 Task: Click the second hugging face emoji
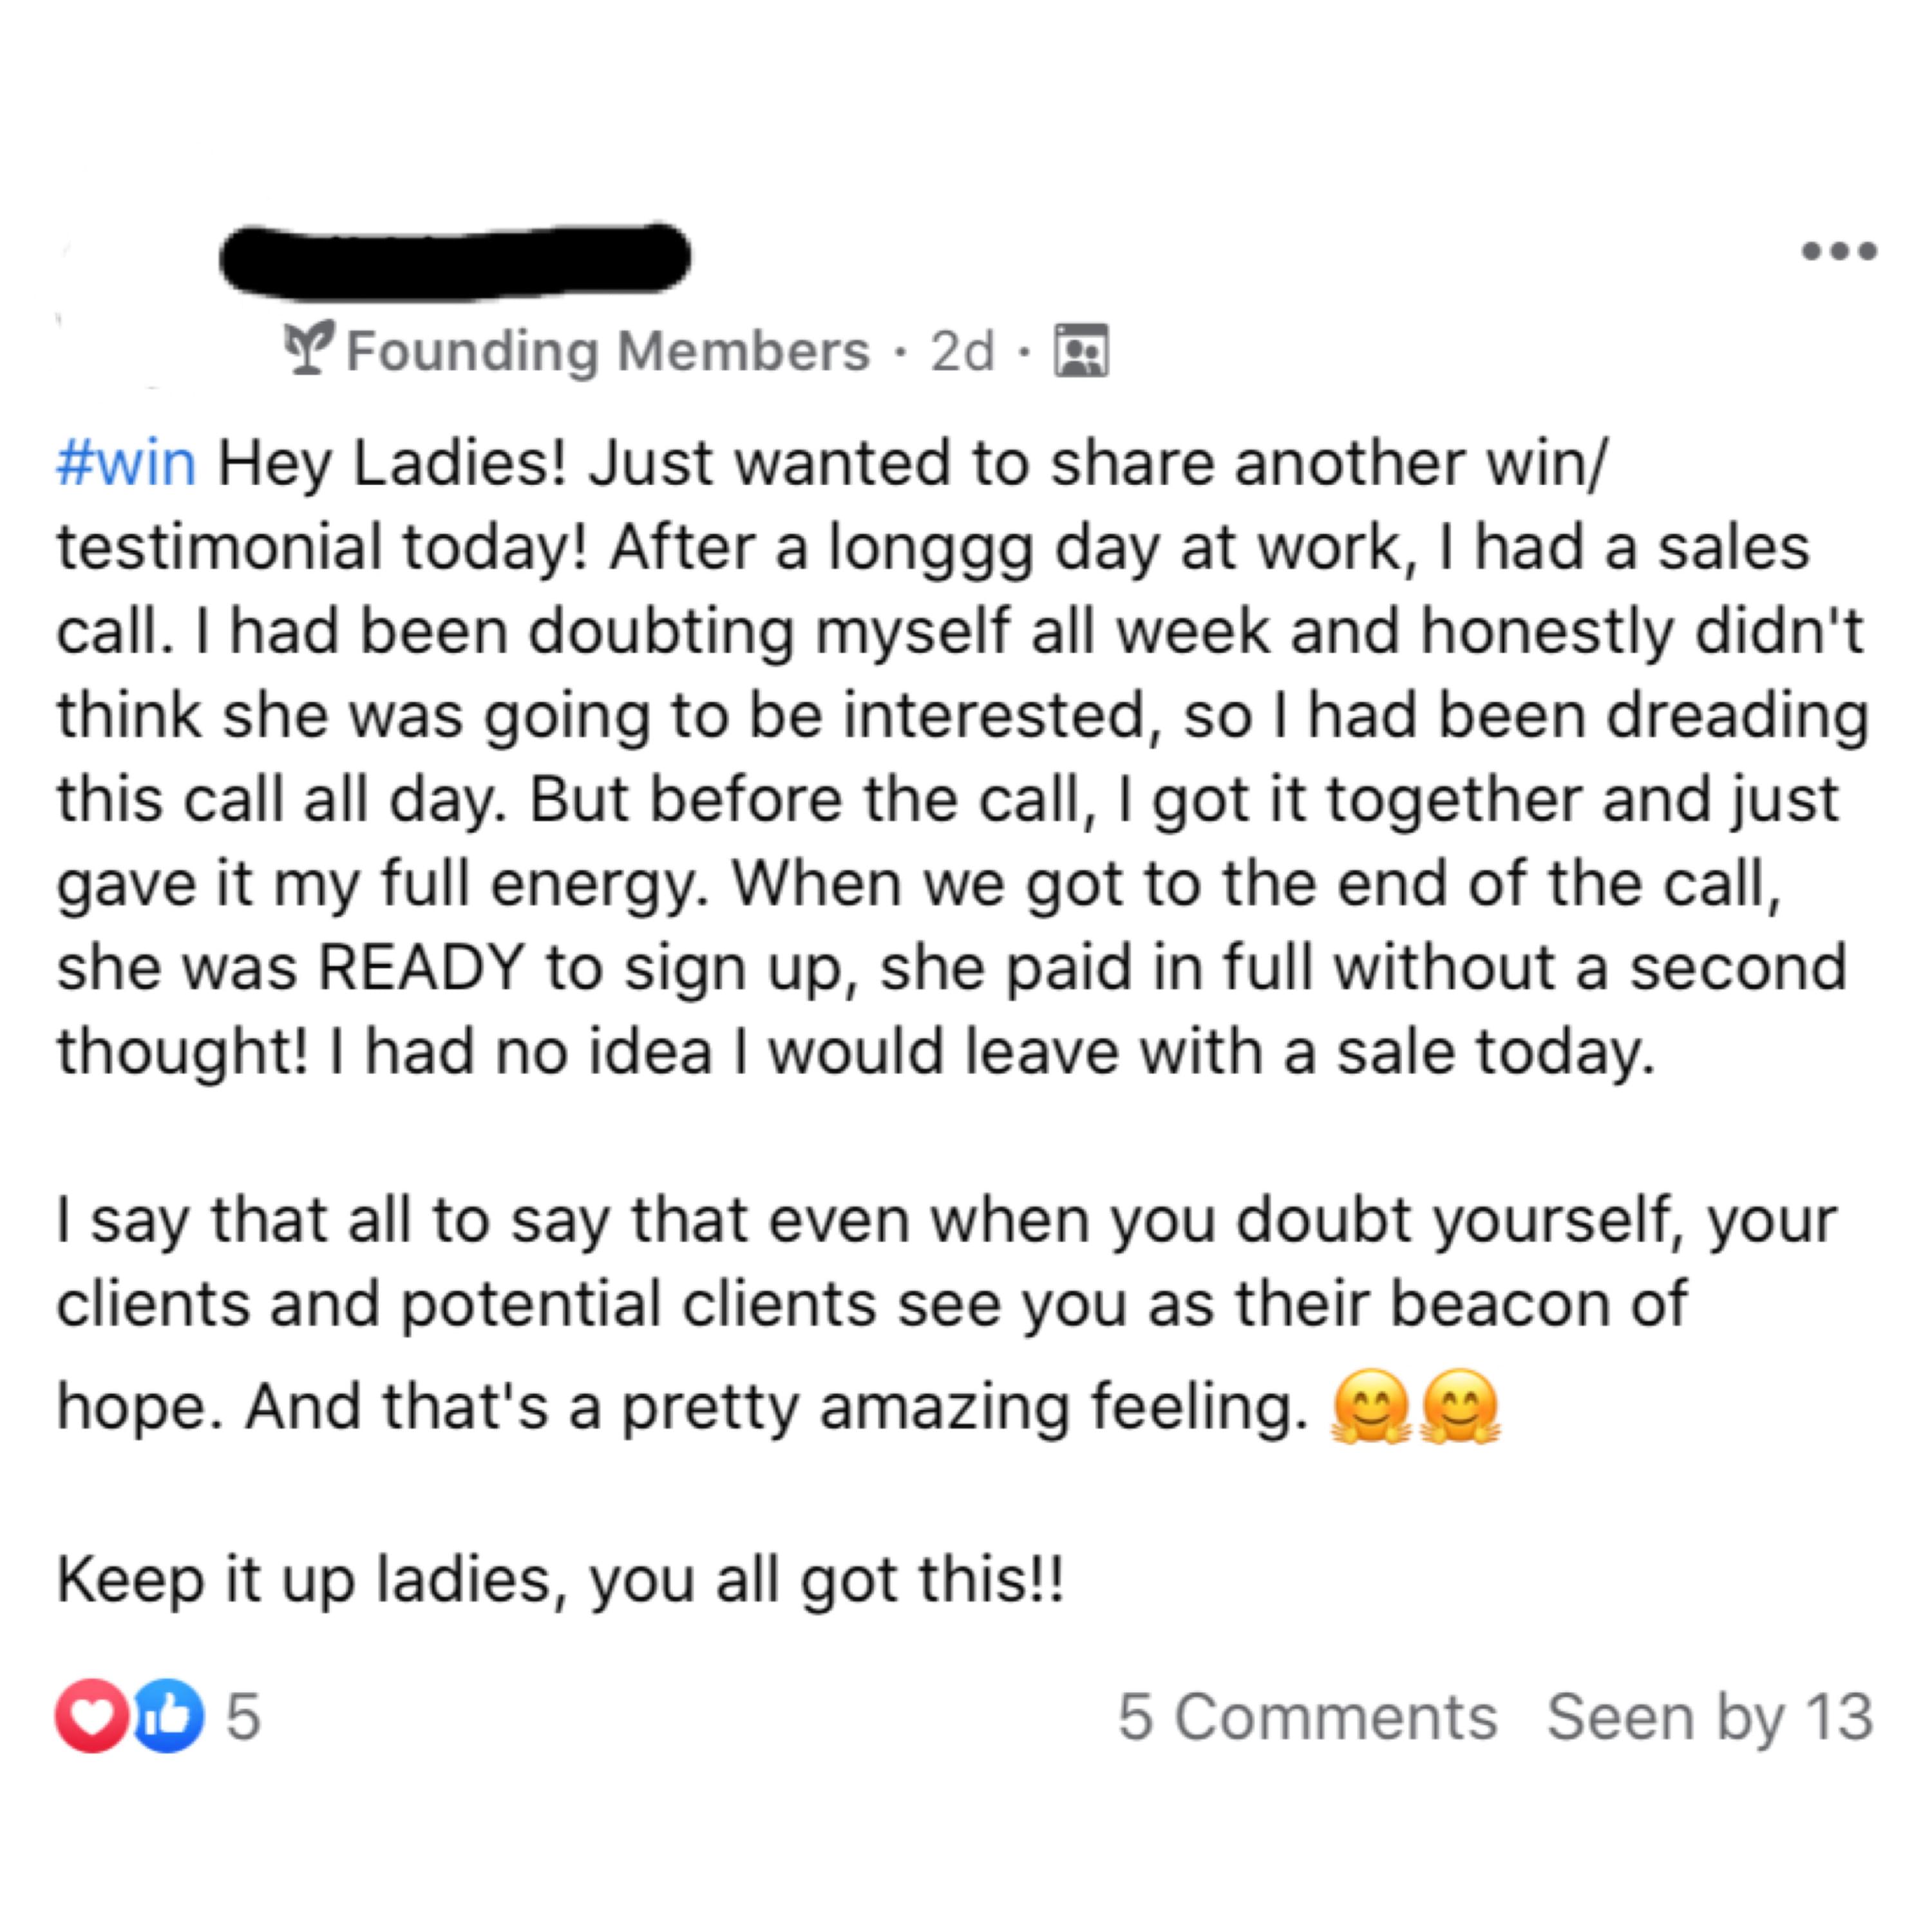(x=1460, y=1406)
